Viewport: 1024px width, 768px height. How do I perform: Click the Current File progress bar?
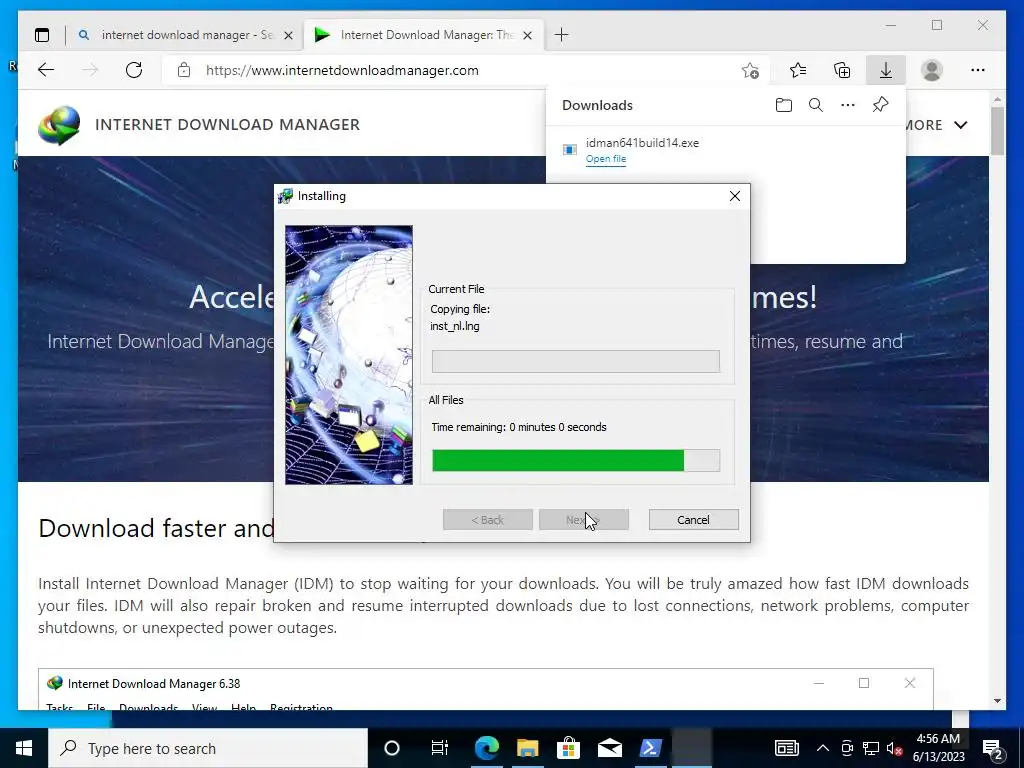(576, 361)
